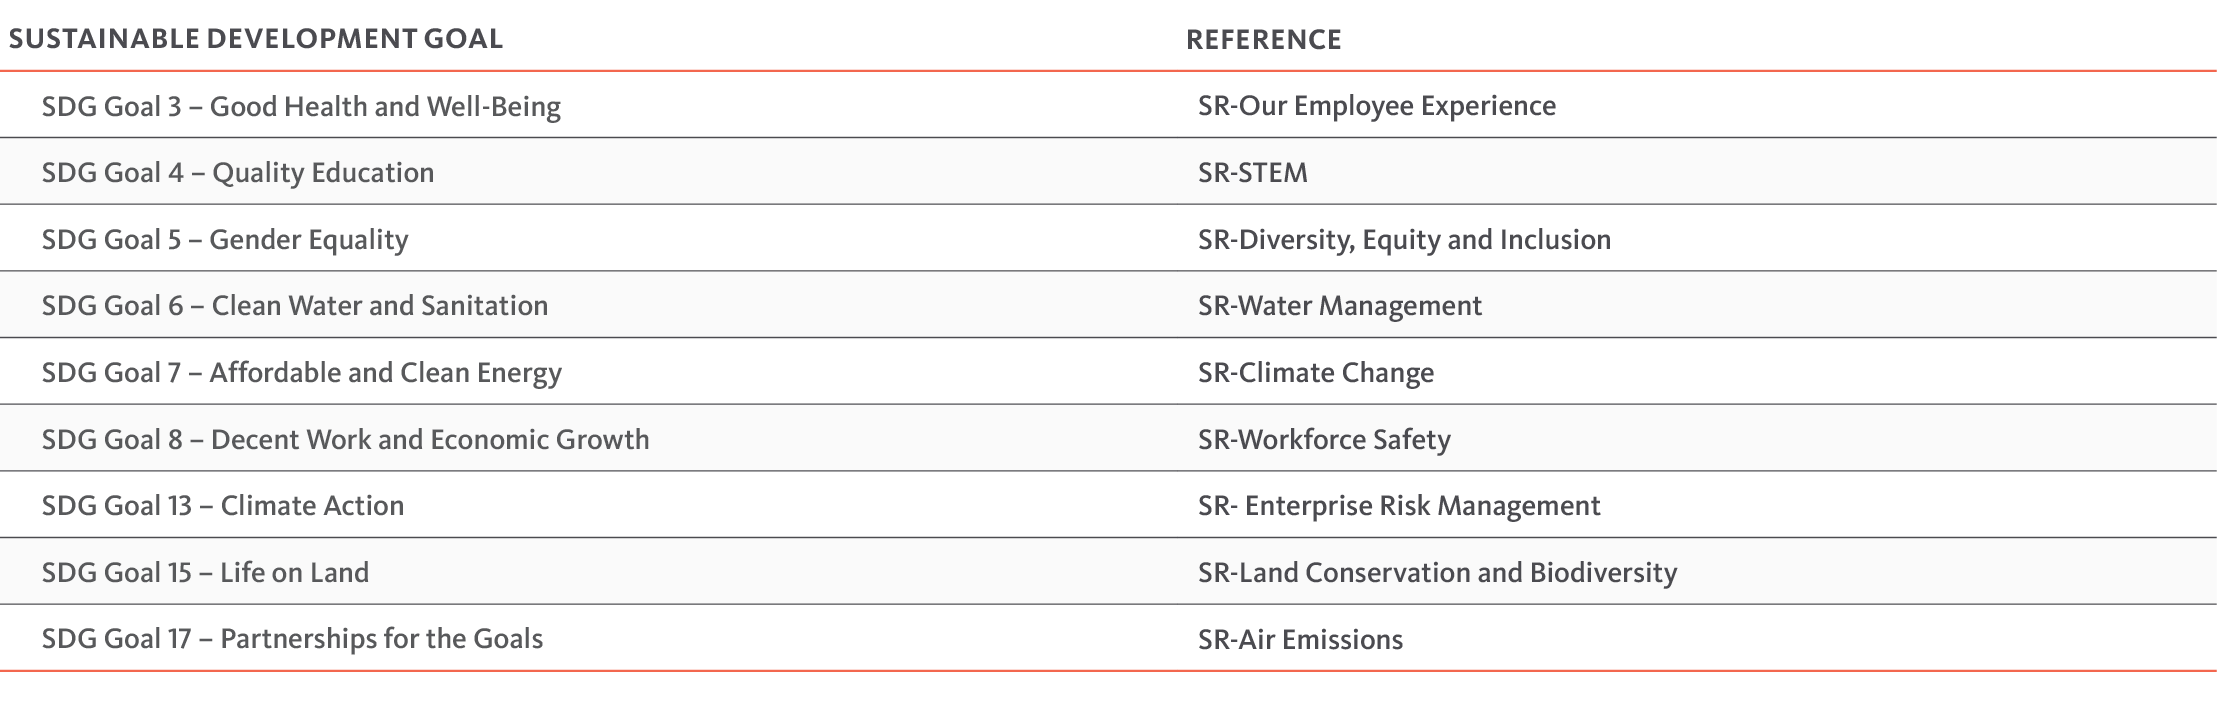The width and height of the screenshot is (2217, 717).
Task: Click the Sustainable Development Goal column header
Action: (255, 39)
